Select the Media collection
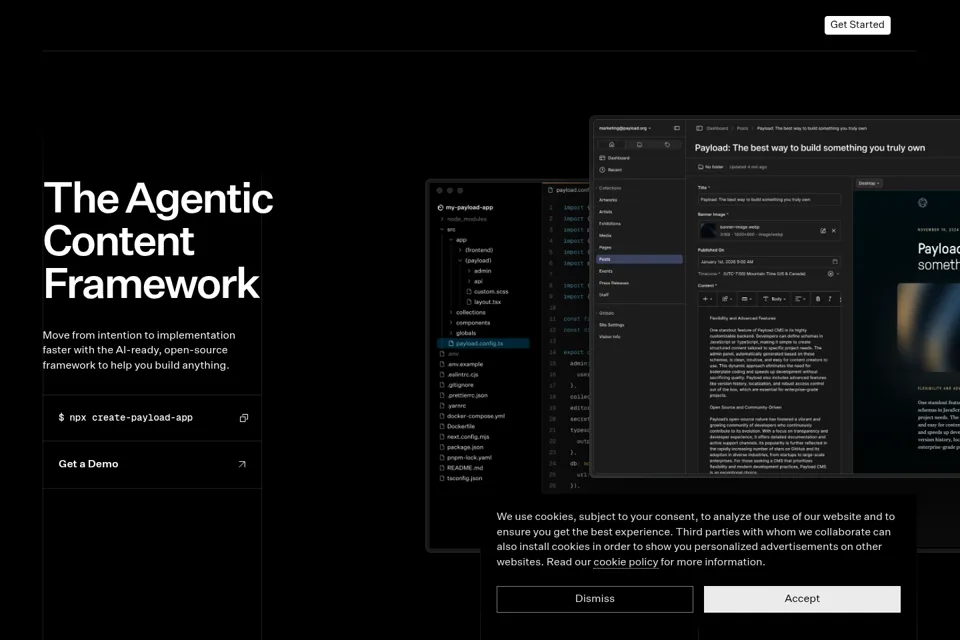 click(x=605, y=236)
